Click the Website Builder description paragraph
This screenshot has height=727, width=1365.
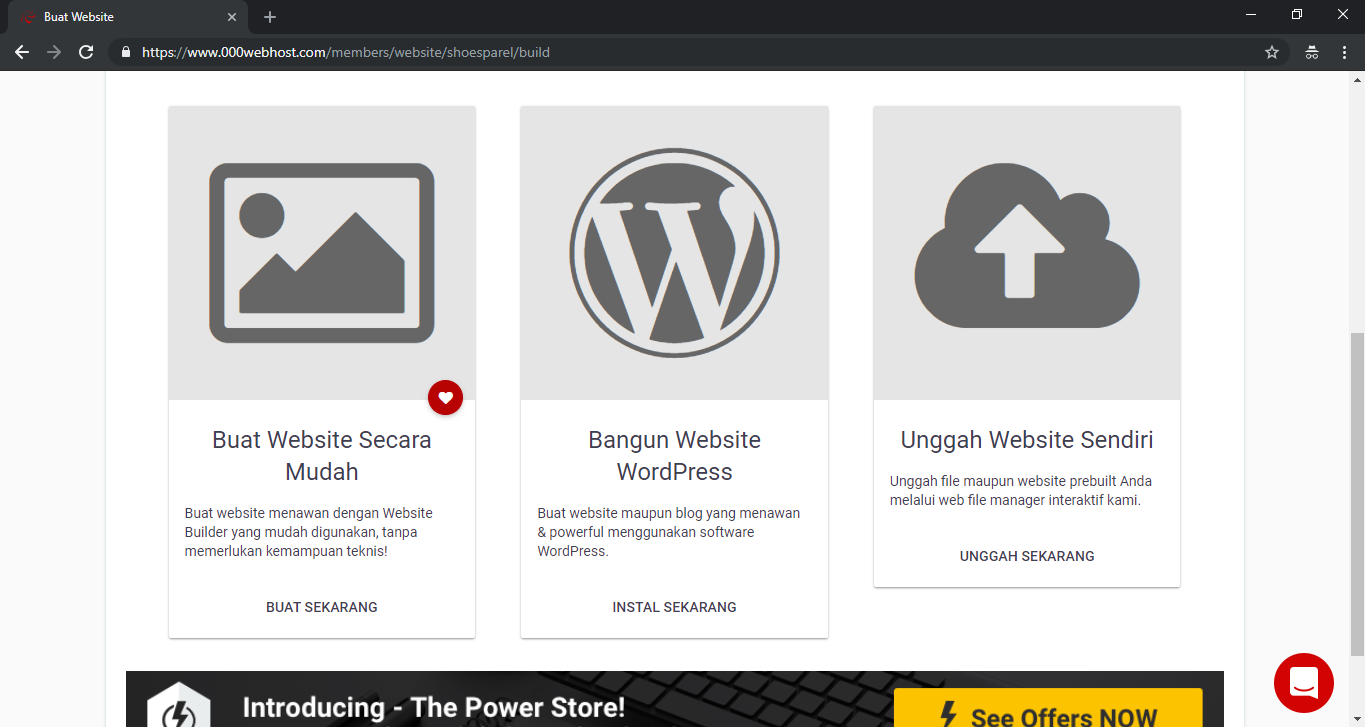pos(309,532)
